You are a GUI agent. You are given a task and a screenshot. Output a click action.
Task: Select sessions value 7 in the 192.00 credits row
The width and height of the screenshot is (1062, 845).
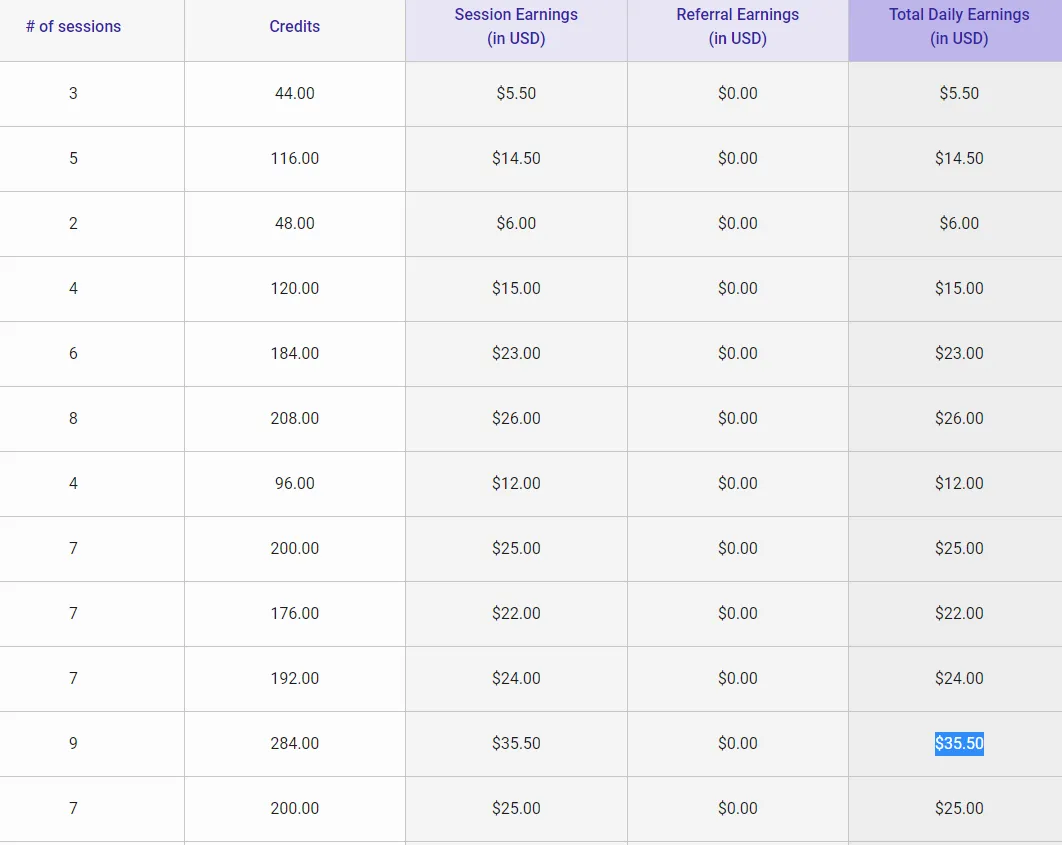[73, 678]
